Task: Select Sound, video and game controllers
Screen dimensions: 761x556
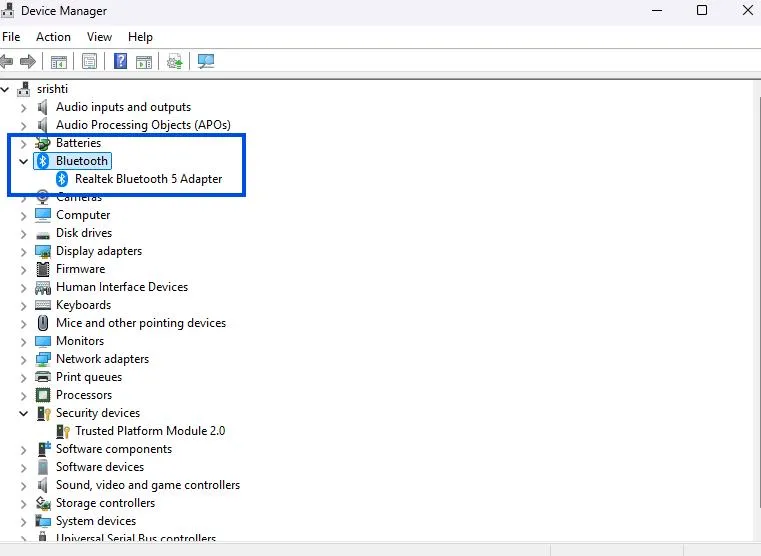Action: pyautogui.click(x=148, y=485)
